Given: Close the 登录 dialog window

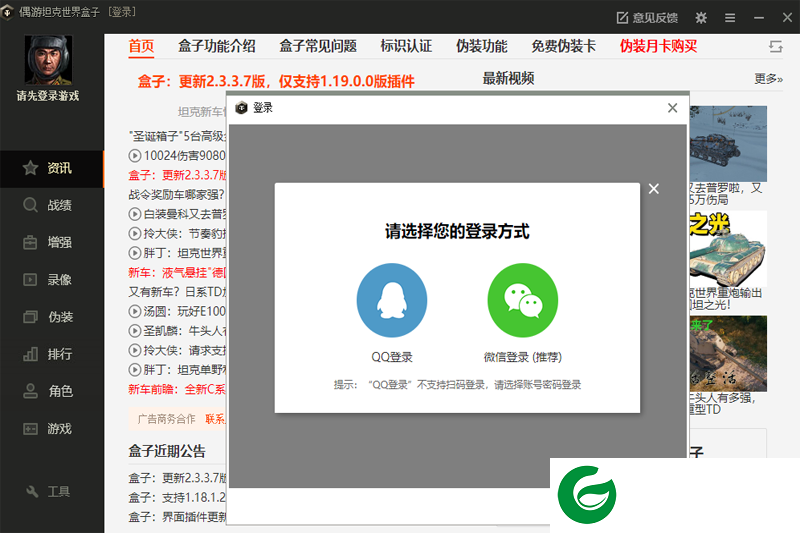Looking at the screenshot, I should (x=672, y=108).
